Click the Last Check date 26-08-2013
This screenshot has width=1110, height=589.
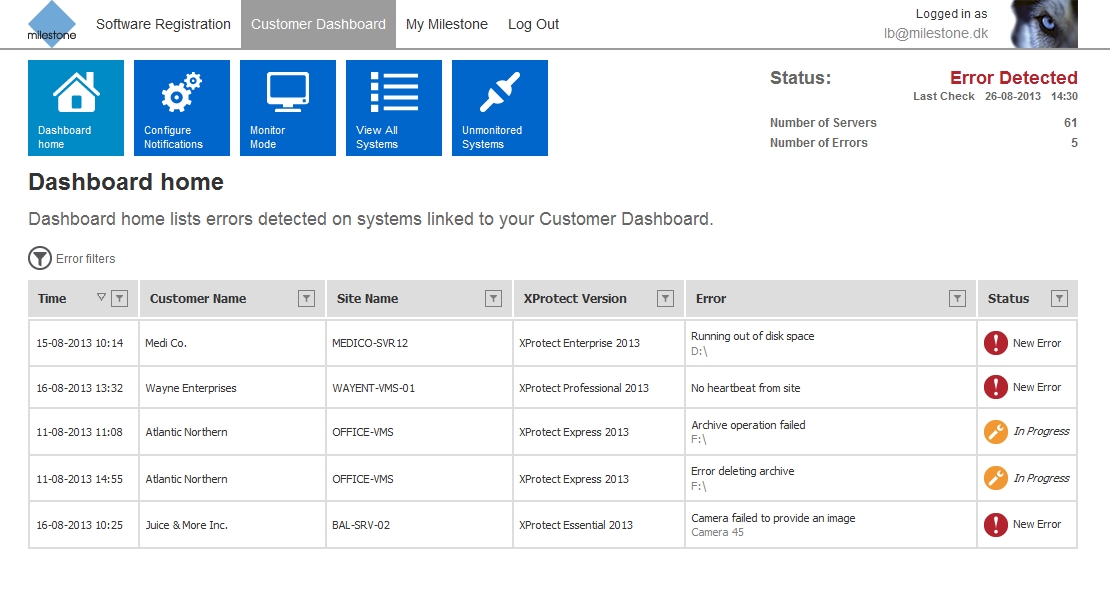tap(1013, 96)
